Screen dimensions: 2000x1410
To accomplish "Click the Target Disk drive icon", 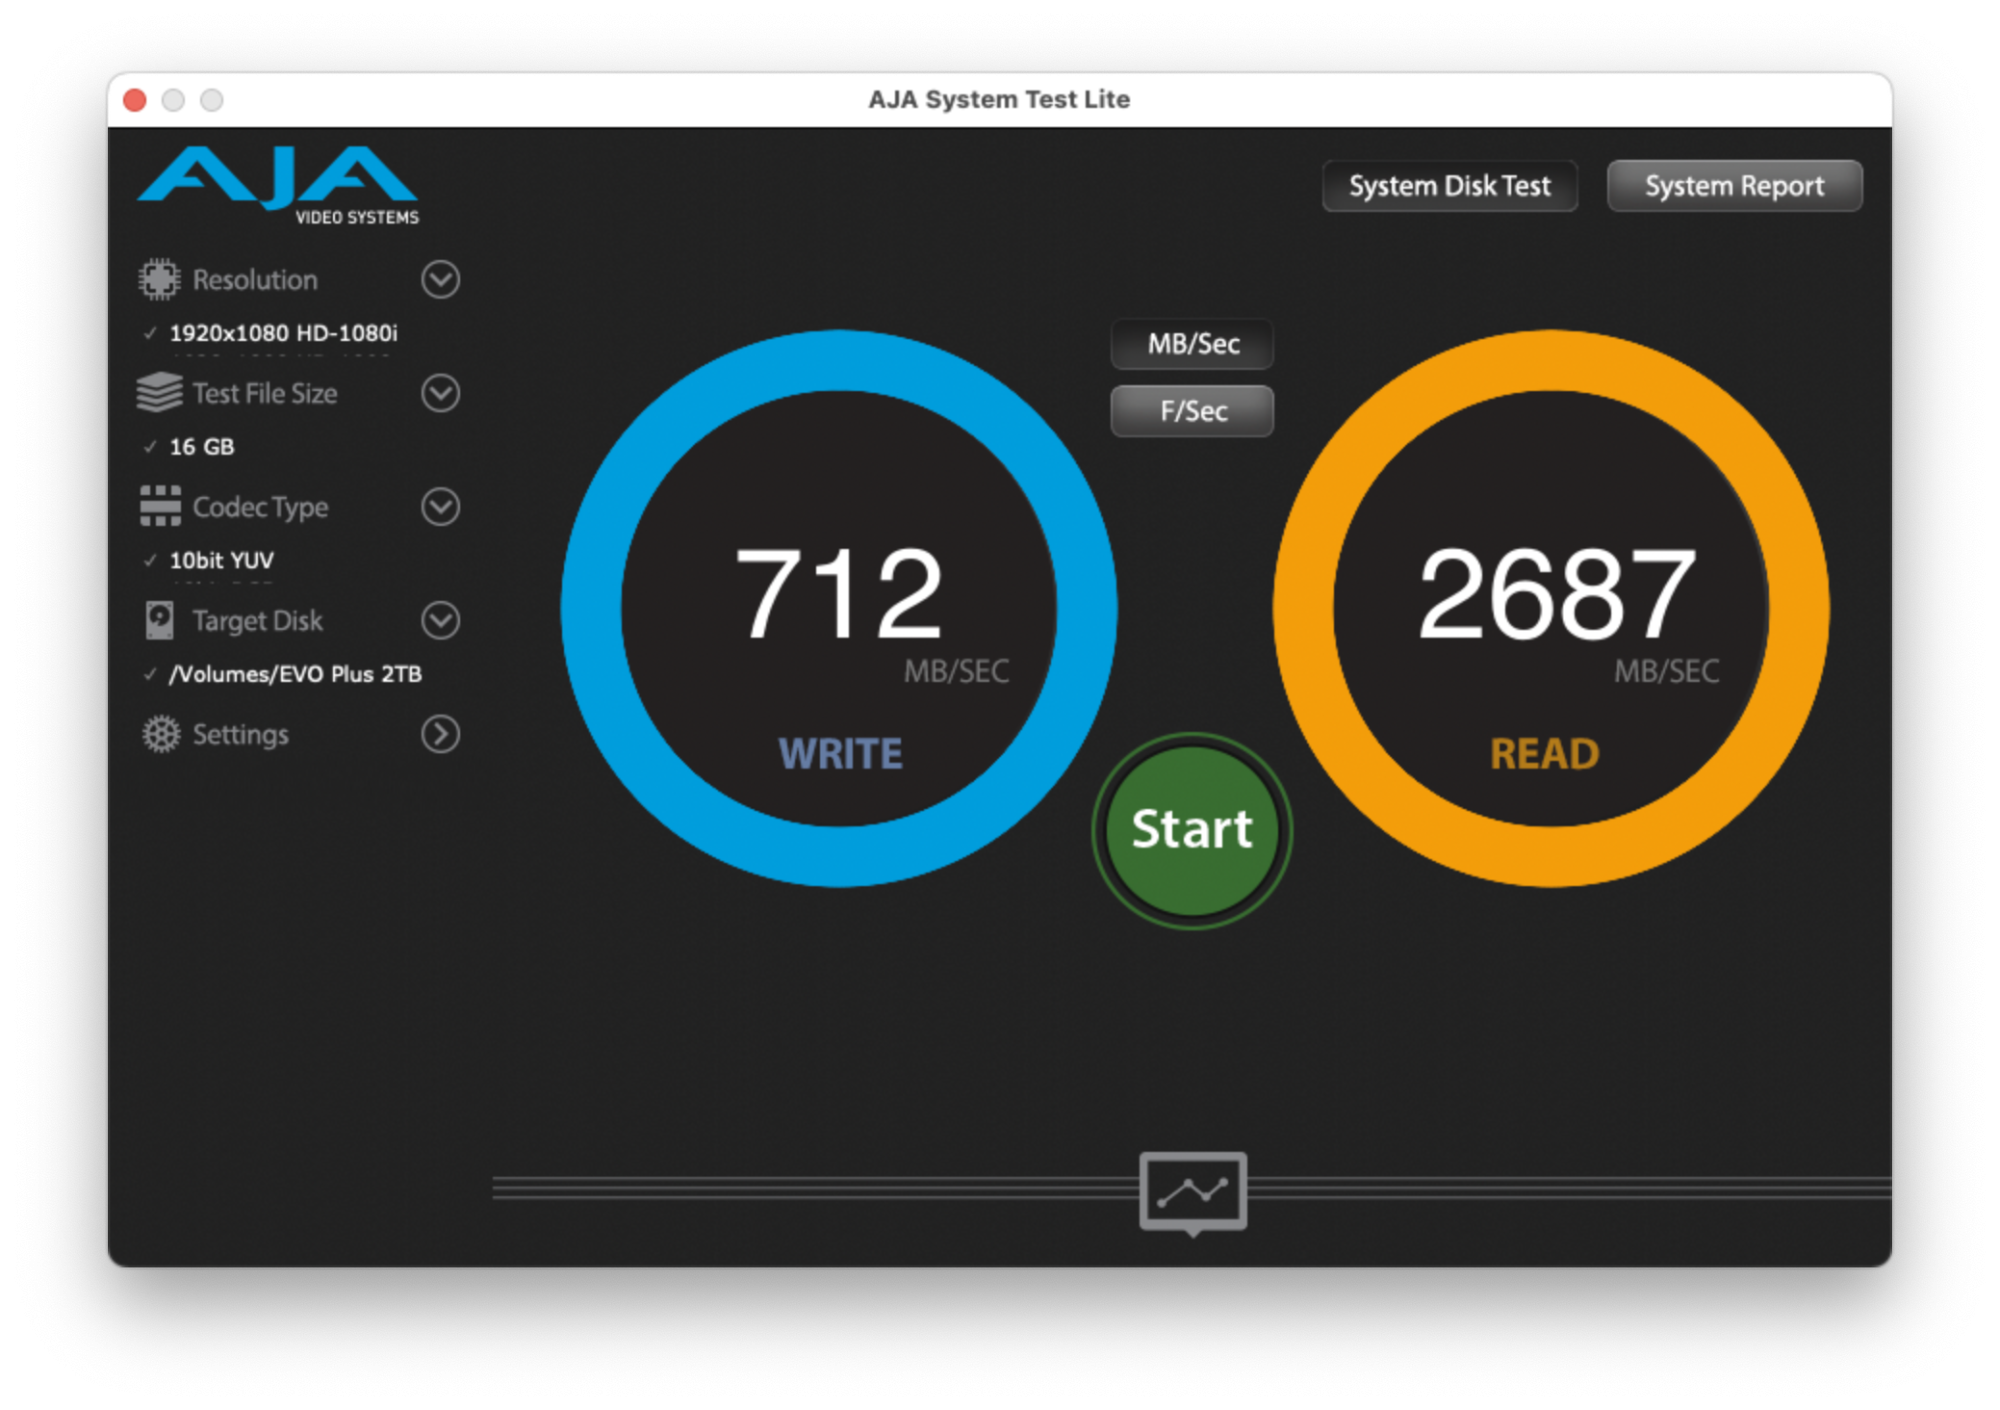I will click(x=159, y=620).
